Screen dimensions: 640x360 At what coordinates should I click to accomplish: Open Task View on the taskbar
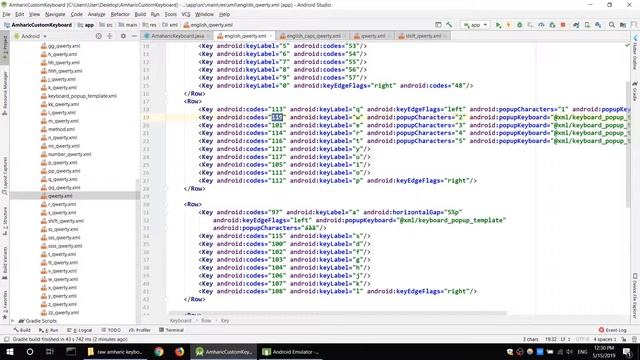tap(50, 351)
